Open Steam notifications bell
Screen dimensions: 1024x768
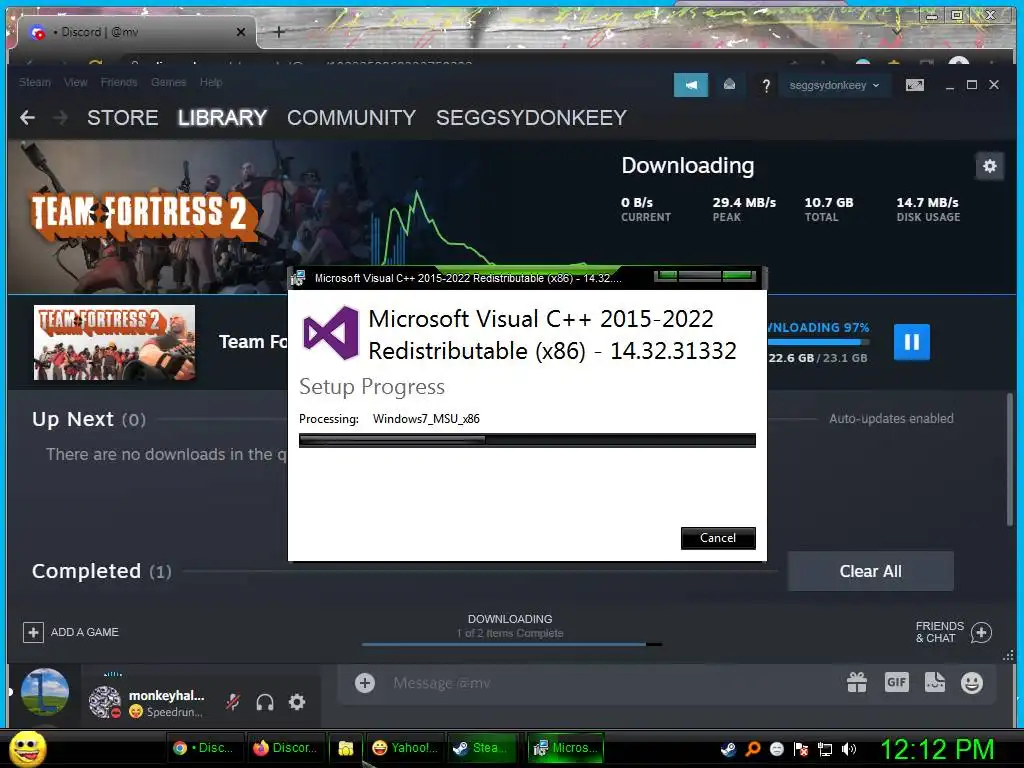pos(729,85)
